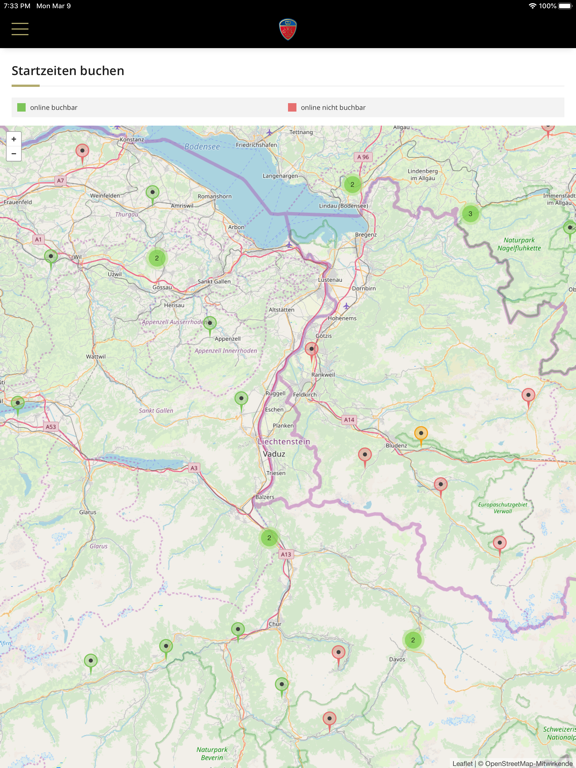Click the Bodensee map label

202,146
